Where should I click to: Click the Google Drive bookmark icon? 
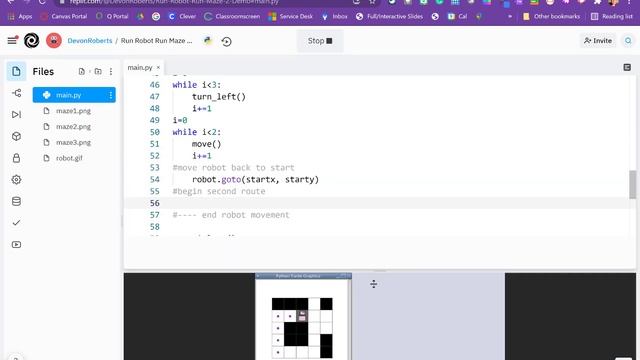coord(140,16)
